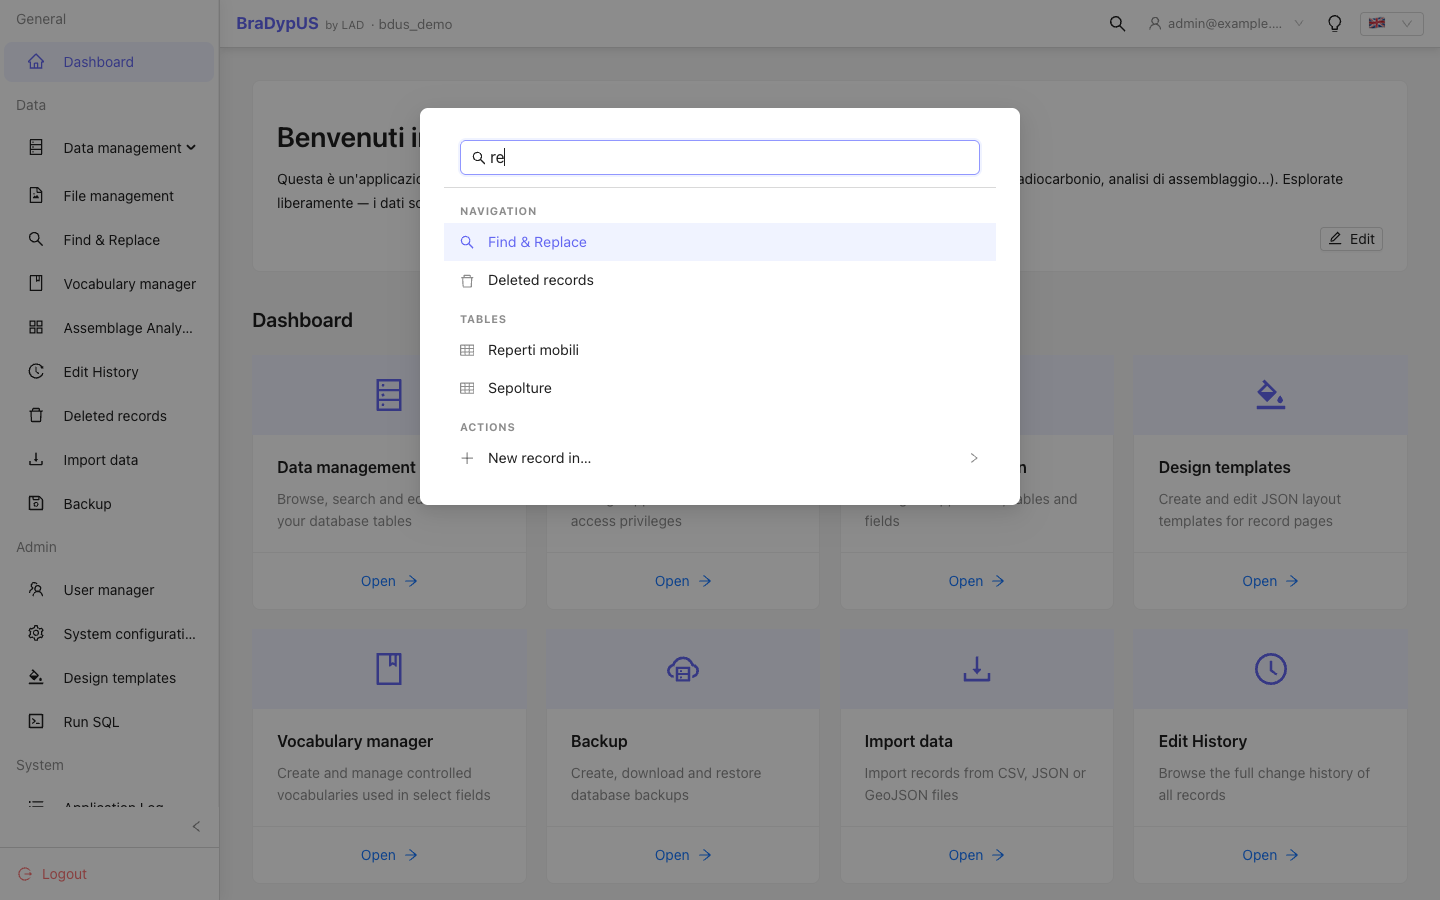This screenshot has width=1440, height=900.
Task: Click the Design templates card paint bucket icon
Action: 1271,395
